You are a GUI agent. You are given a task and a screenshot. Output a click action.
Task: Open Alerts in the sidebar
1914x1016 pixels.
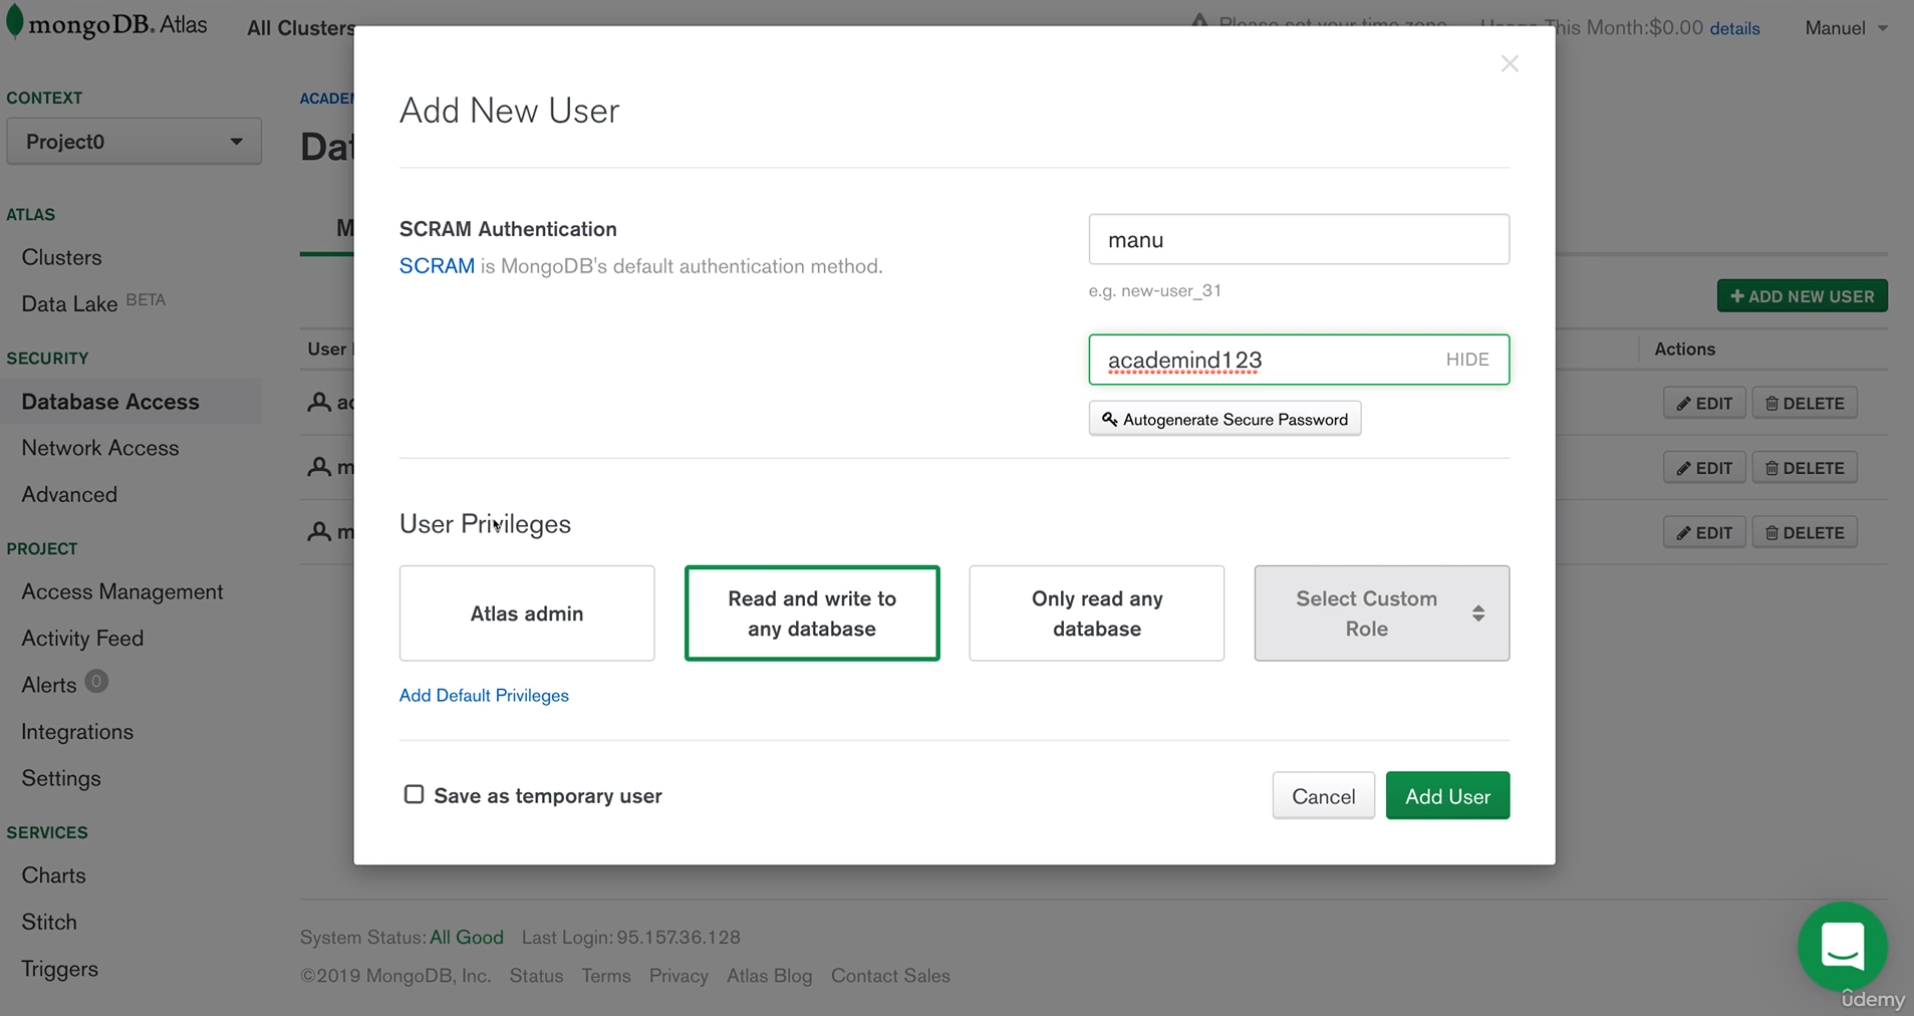49,685
